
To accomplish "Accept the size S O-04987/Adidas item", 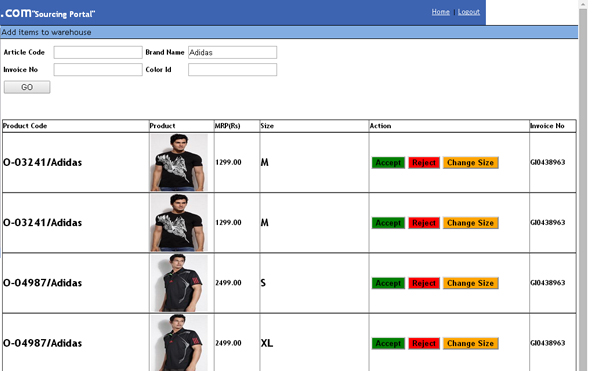I will pos(388,283).
